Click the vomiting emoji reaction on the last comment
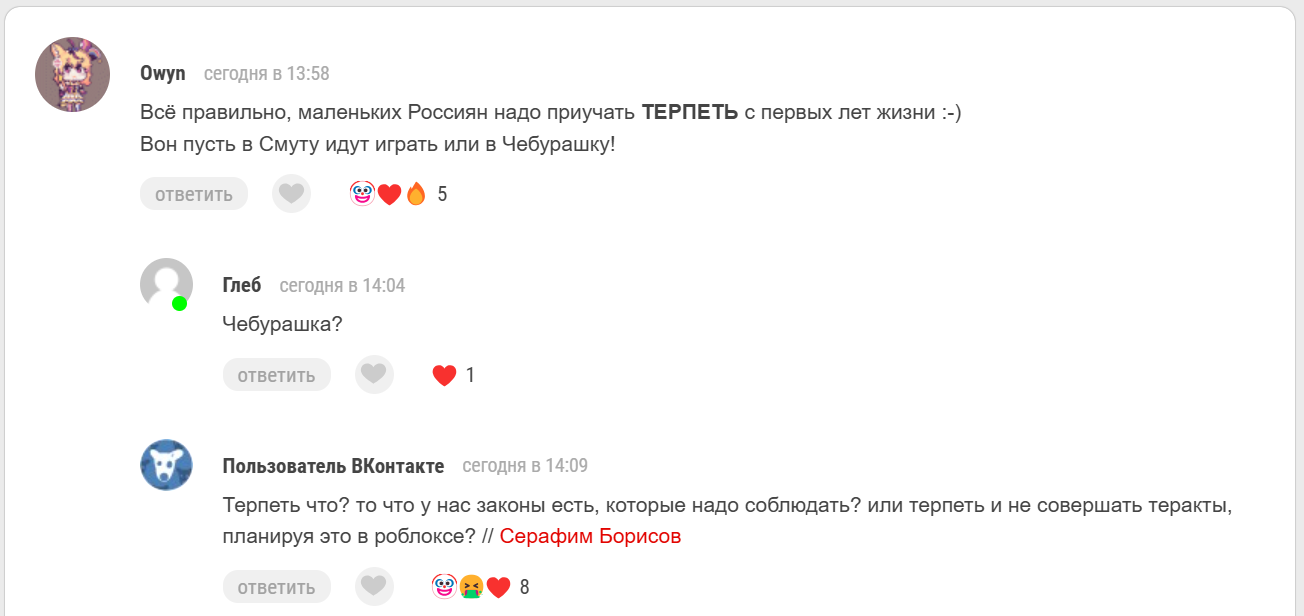The height and width of the screenshot is (616, 1304). (x=471, y=587)
